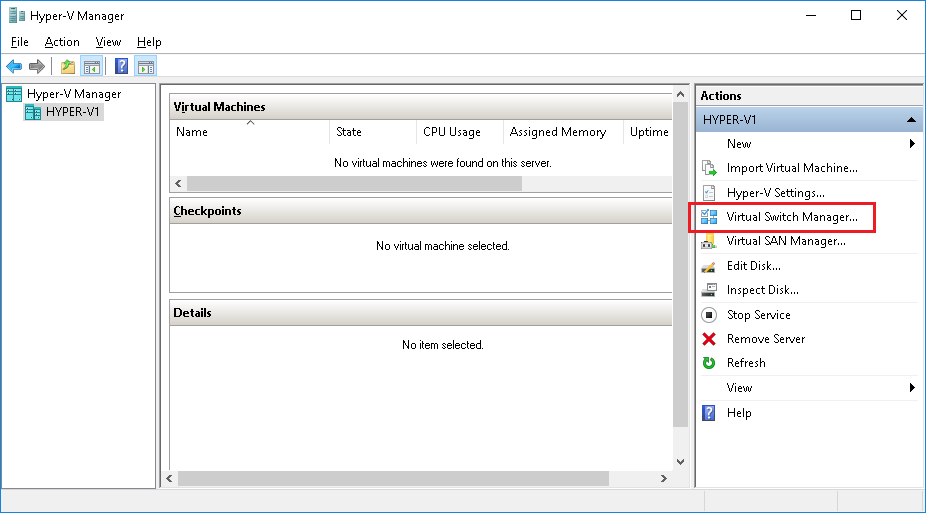The width and height of the screenshot is (926, 513).
Task: Toggle the Show/Hide Console Tree icon
Action: tap(92, 67)
